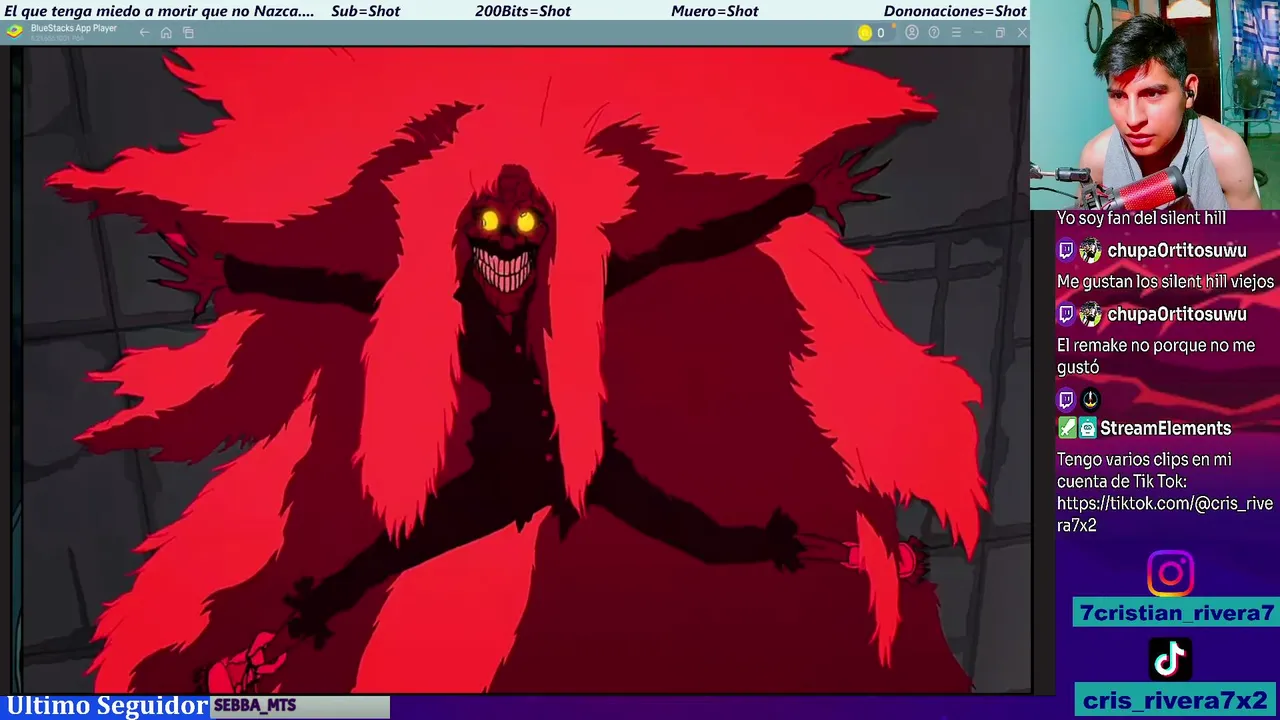1280x720 pixels.
Task: Click the '200Bits=Shot' banner text
Action: coord(523,11)
